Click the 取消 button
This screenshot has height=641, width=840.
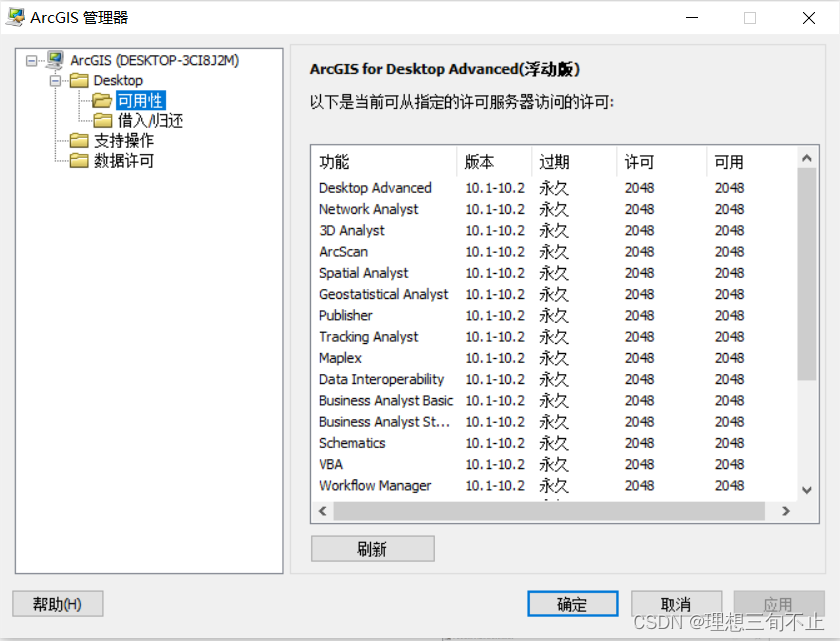tap(676, 604)
